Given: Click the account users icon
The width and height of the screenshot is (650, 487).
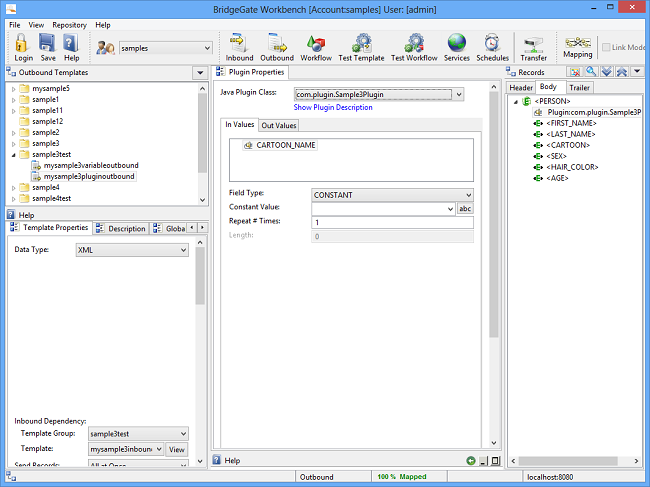Looking at the screenshot, I should [x=105, y=48].
